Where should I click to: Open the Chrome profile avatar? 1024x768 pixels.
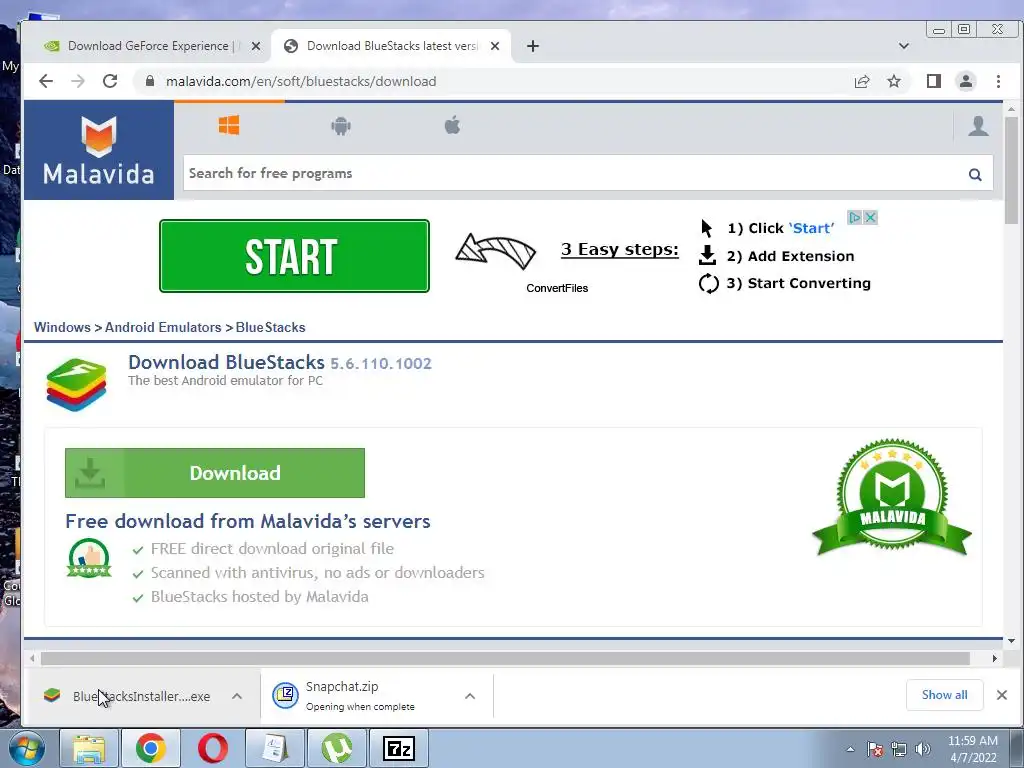tap(966, 81)
